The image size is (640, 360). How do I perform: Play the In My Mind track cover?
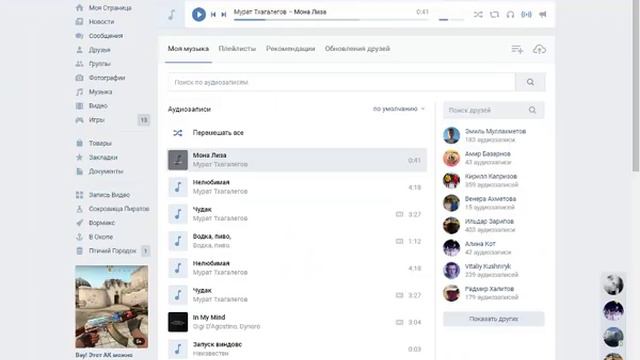[178, 322]
